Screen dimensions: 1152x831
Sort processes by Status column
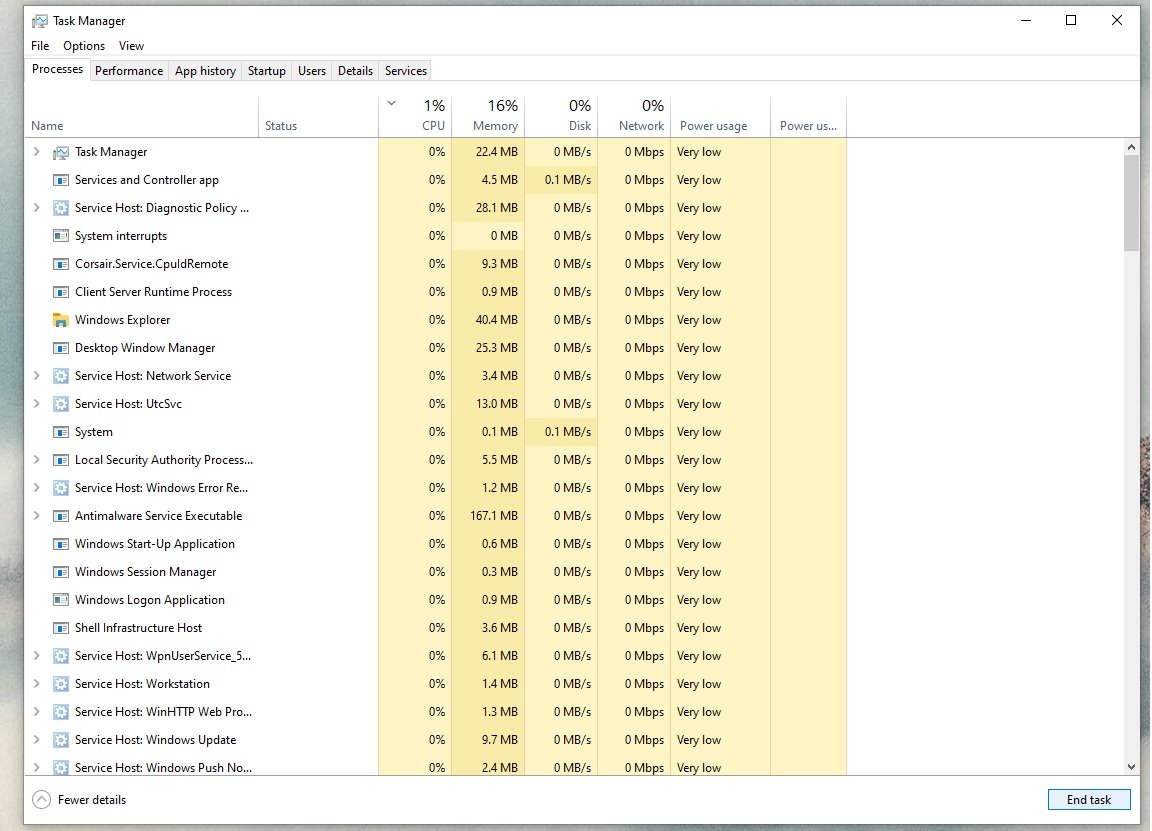point(318,117)
